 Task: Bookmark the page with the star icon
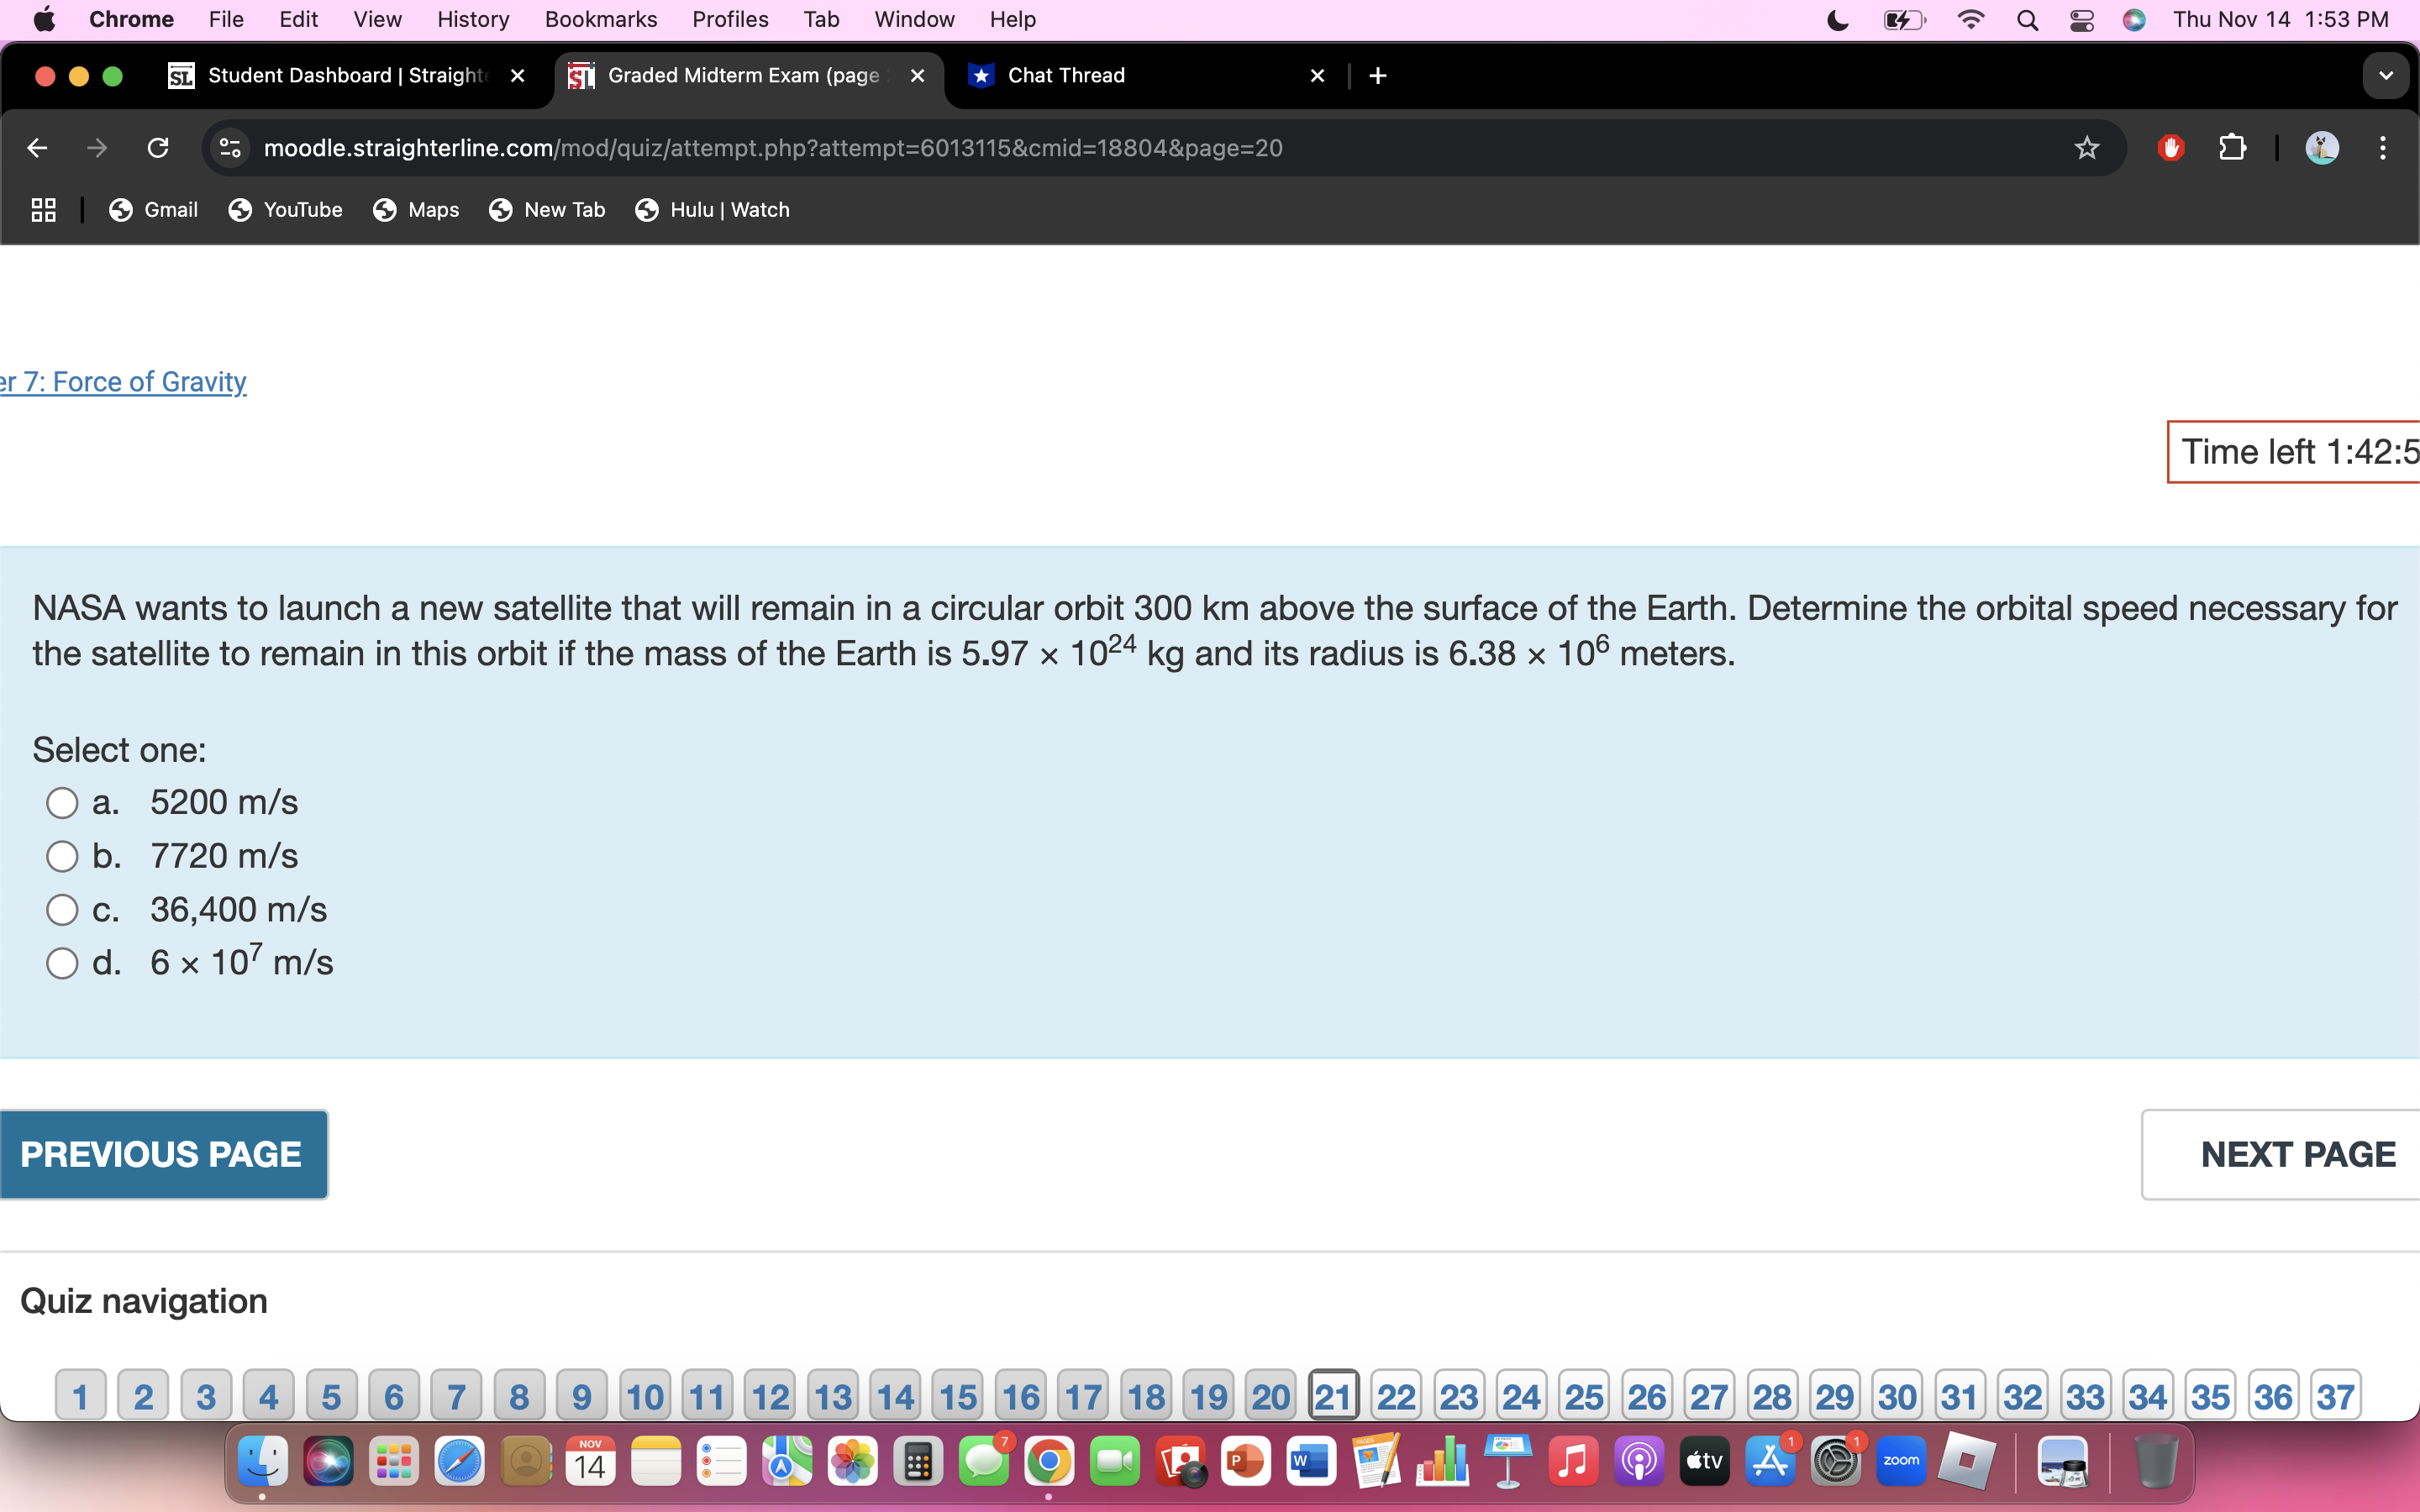point(2087,147)
